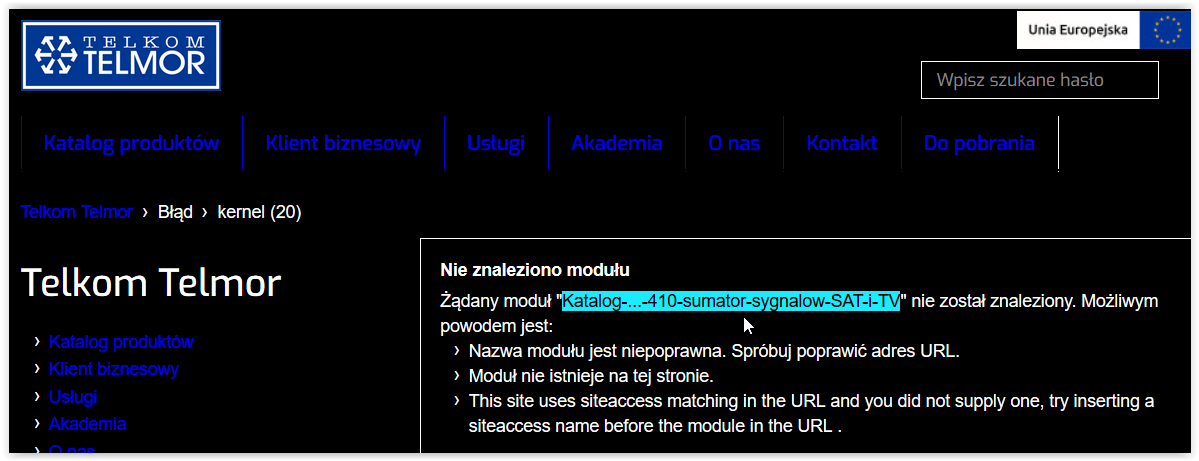Open Klient biznesowy in top navigation bar
The width and height of the screenshot is (1199, 461).
[343, 143]
